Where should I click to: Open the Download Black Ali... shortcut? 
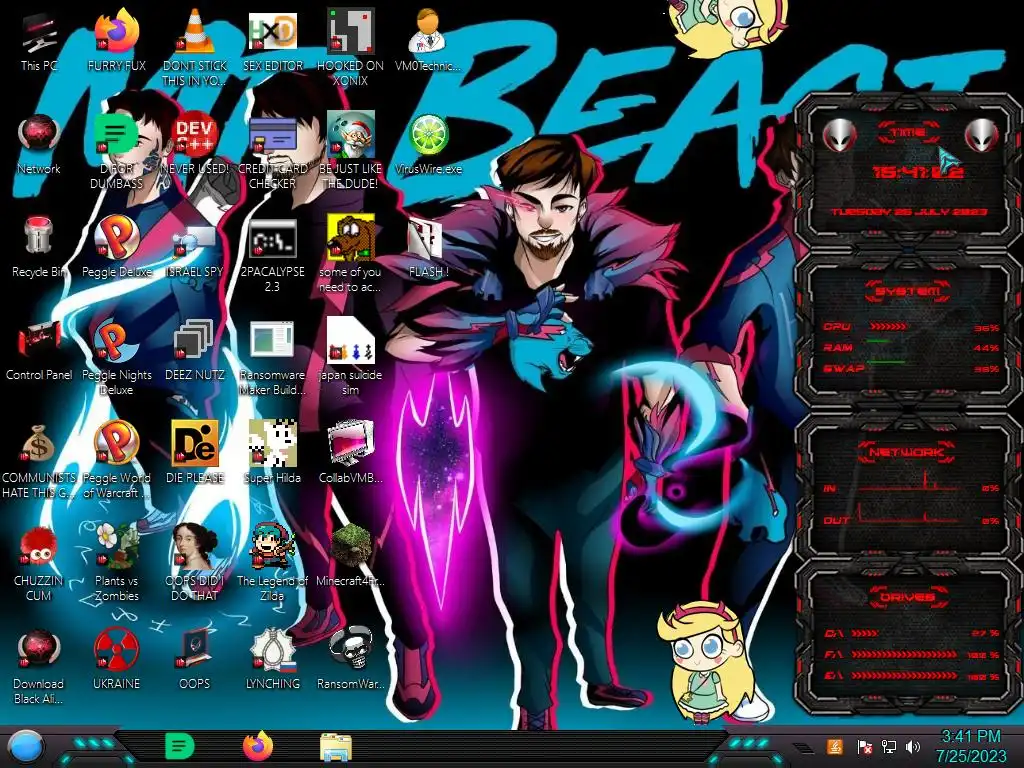pyautogui.click(x=39, y=667)
